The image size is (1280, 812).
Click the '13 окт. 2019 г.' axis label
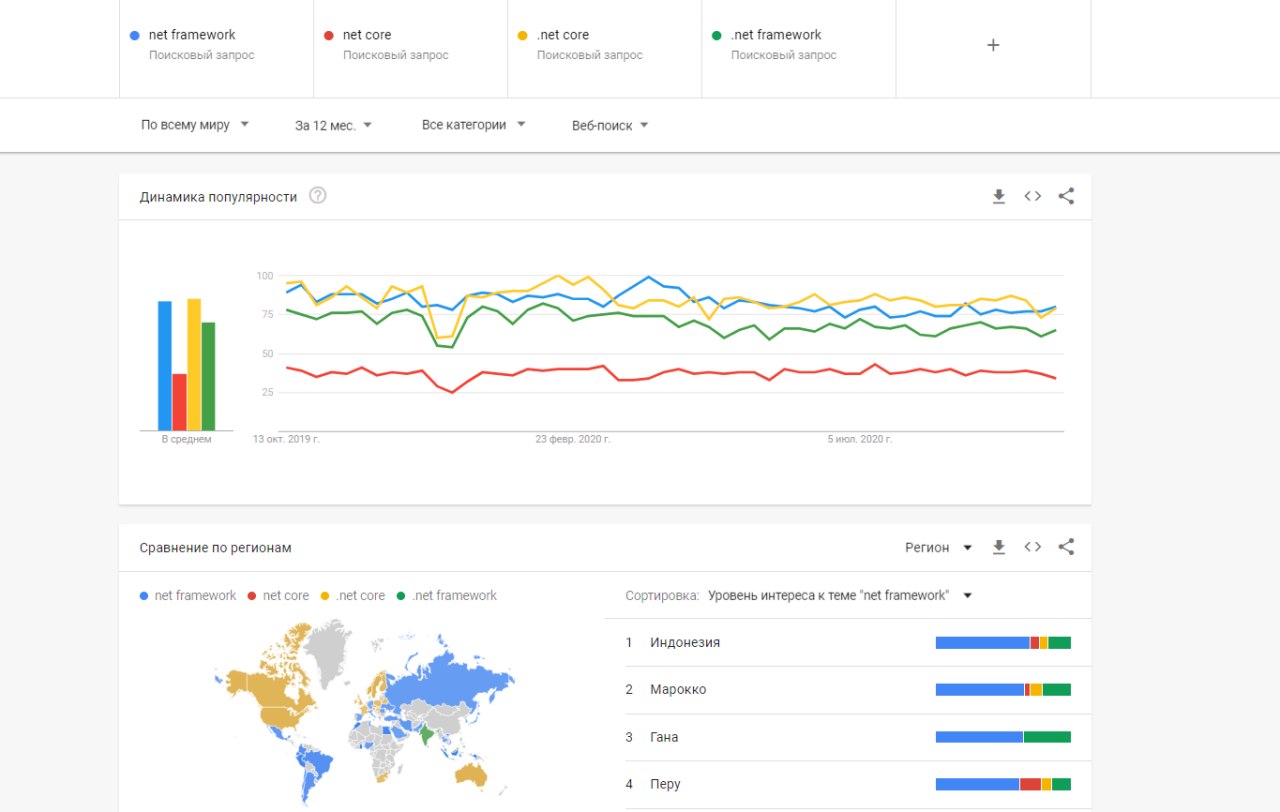coord(286,439)
